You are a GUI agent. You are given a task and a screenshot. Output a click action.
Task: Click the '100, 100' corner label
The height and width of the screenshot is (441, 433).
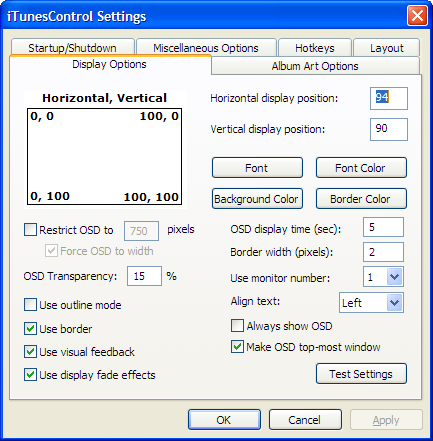[151, 197]
